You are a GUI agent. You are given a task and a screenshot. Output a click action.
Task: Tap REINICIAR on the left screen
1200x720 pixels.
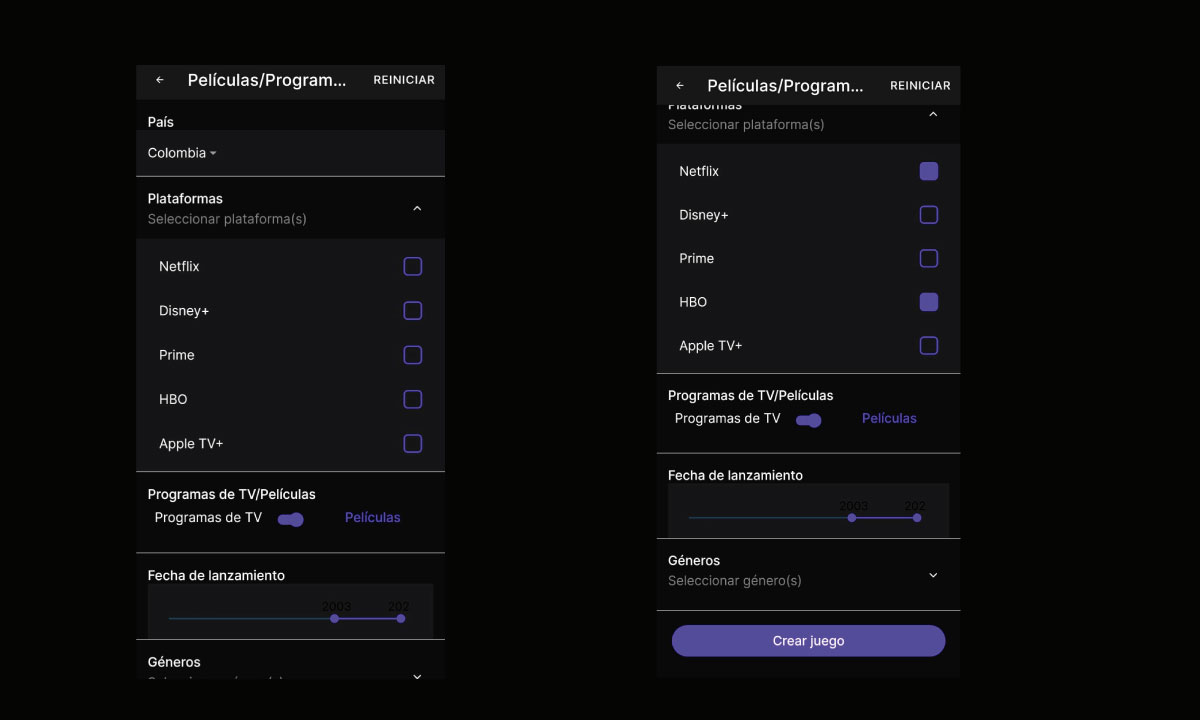click(404, 80)
